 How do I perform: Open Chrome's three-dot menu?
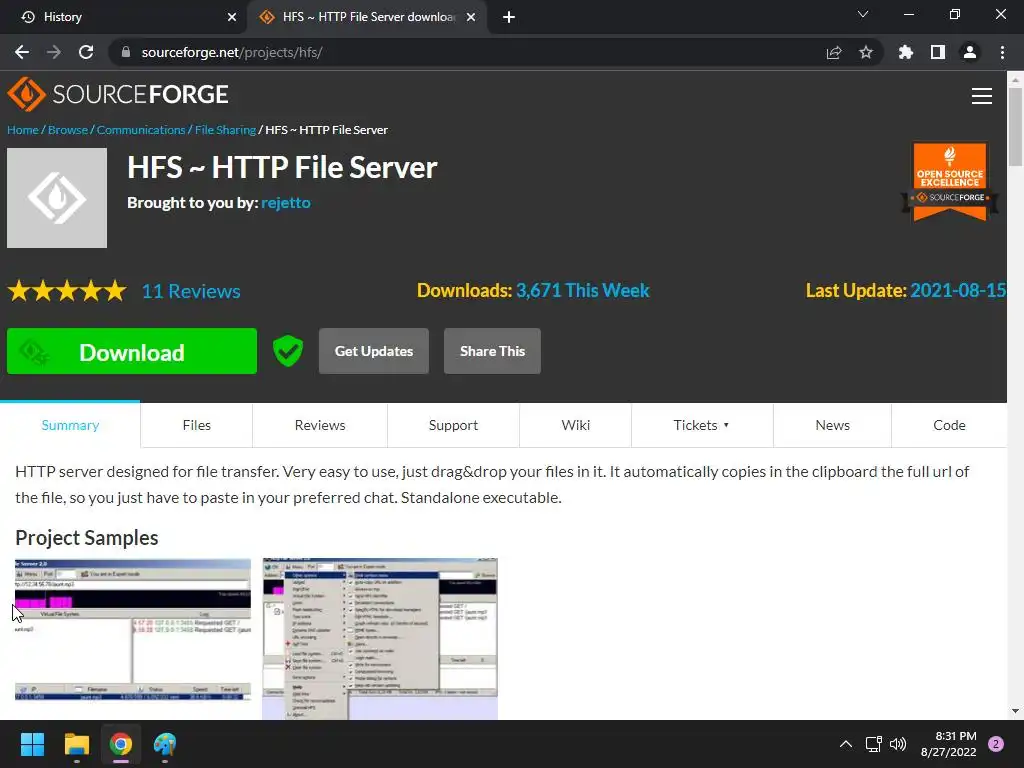[1002, 52]
